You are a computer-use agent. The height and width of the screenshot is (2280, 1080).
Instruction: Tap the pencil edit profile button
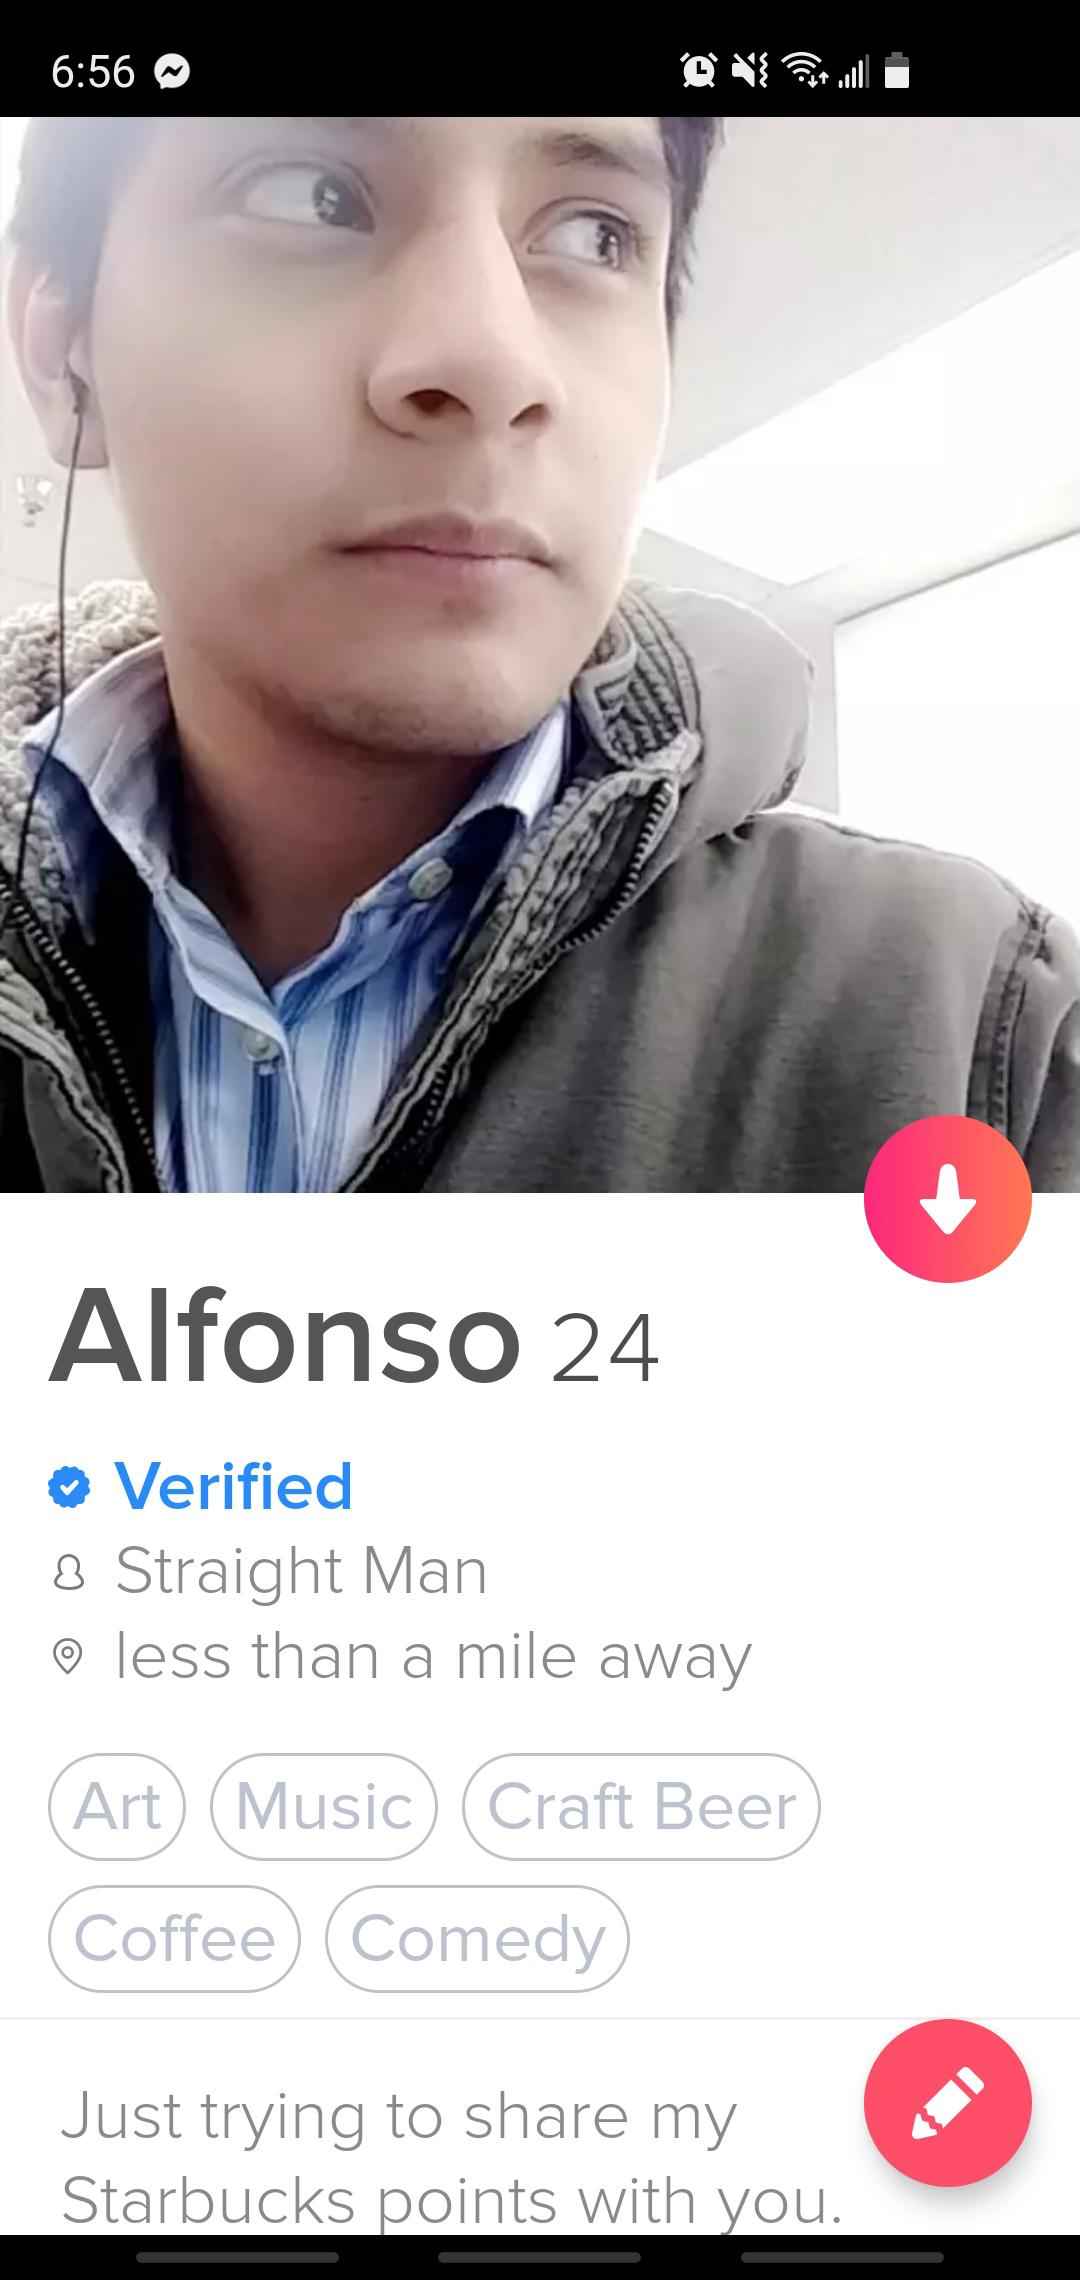tap(947, 2102)
